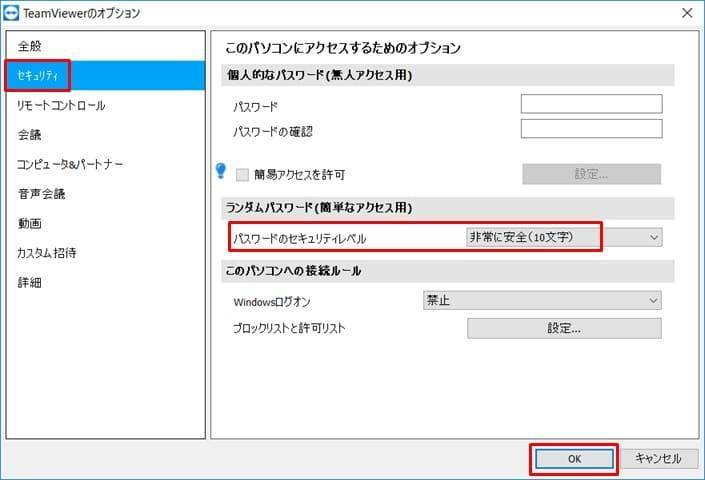The image size is (705, 480).
Task: Open パスワードのセキュリティレベル dropdown
Action: point(564,237)
